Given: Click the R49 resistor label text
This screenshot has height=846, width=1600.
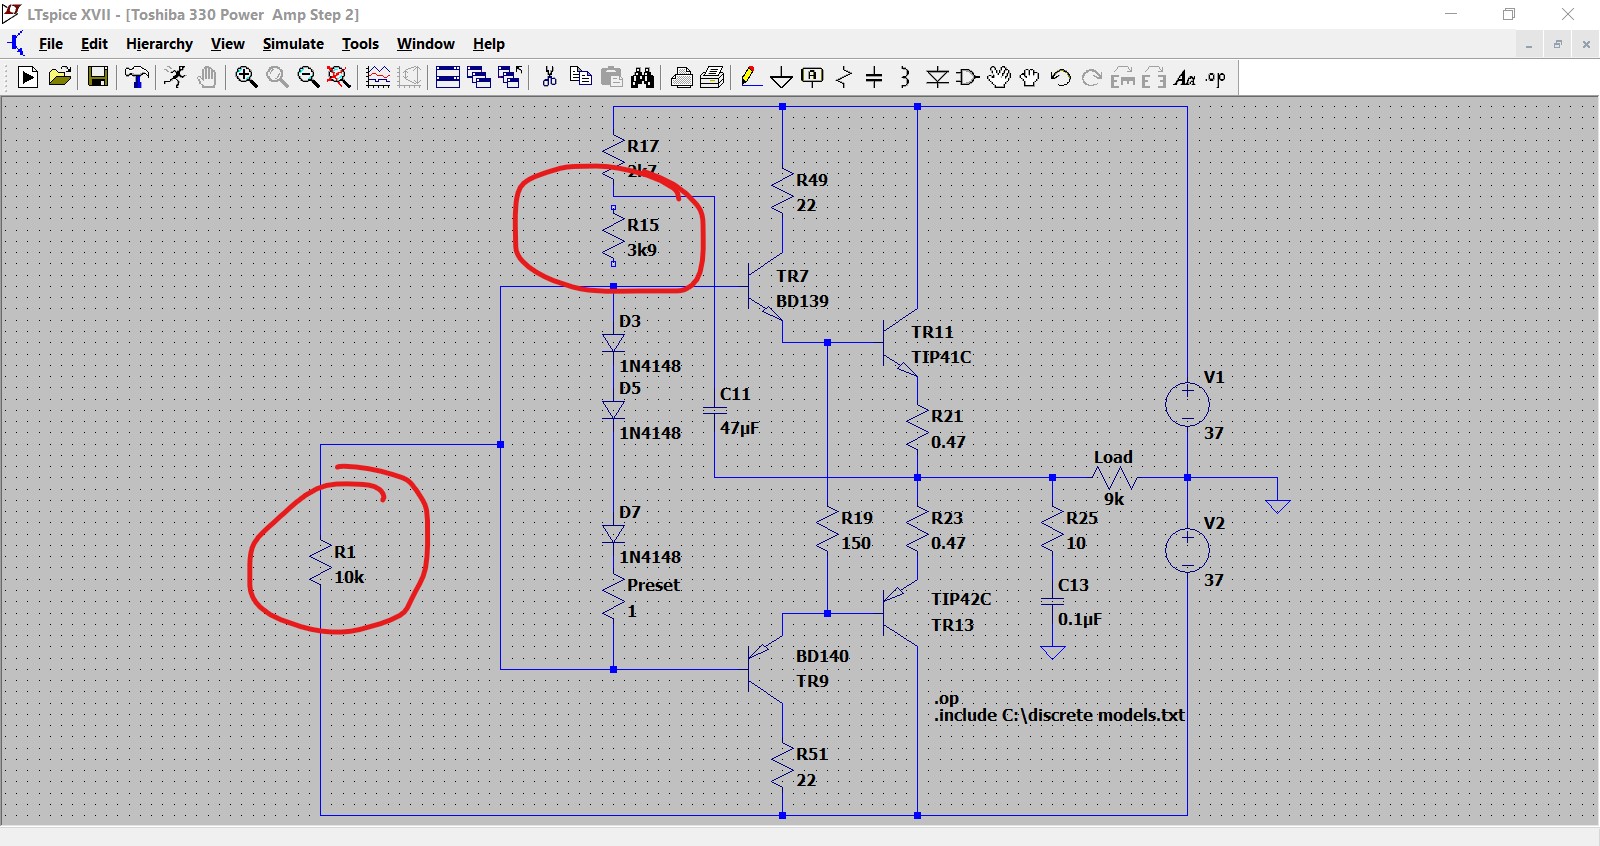Looking at the screenshot, I should 812,180.
